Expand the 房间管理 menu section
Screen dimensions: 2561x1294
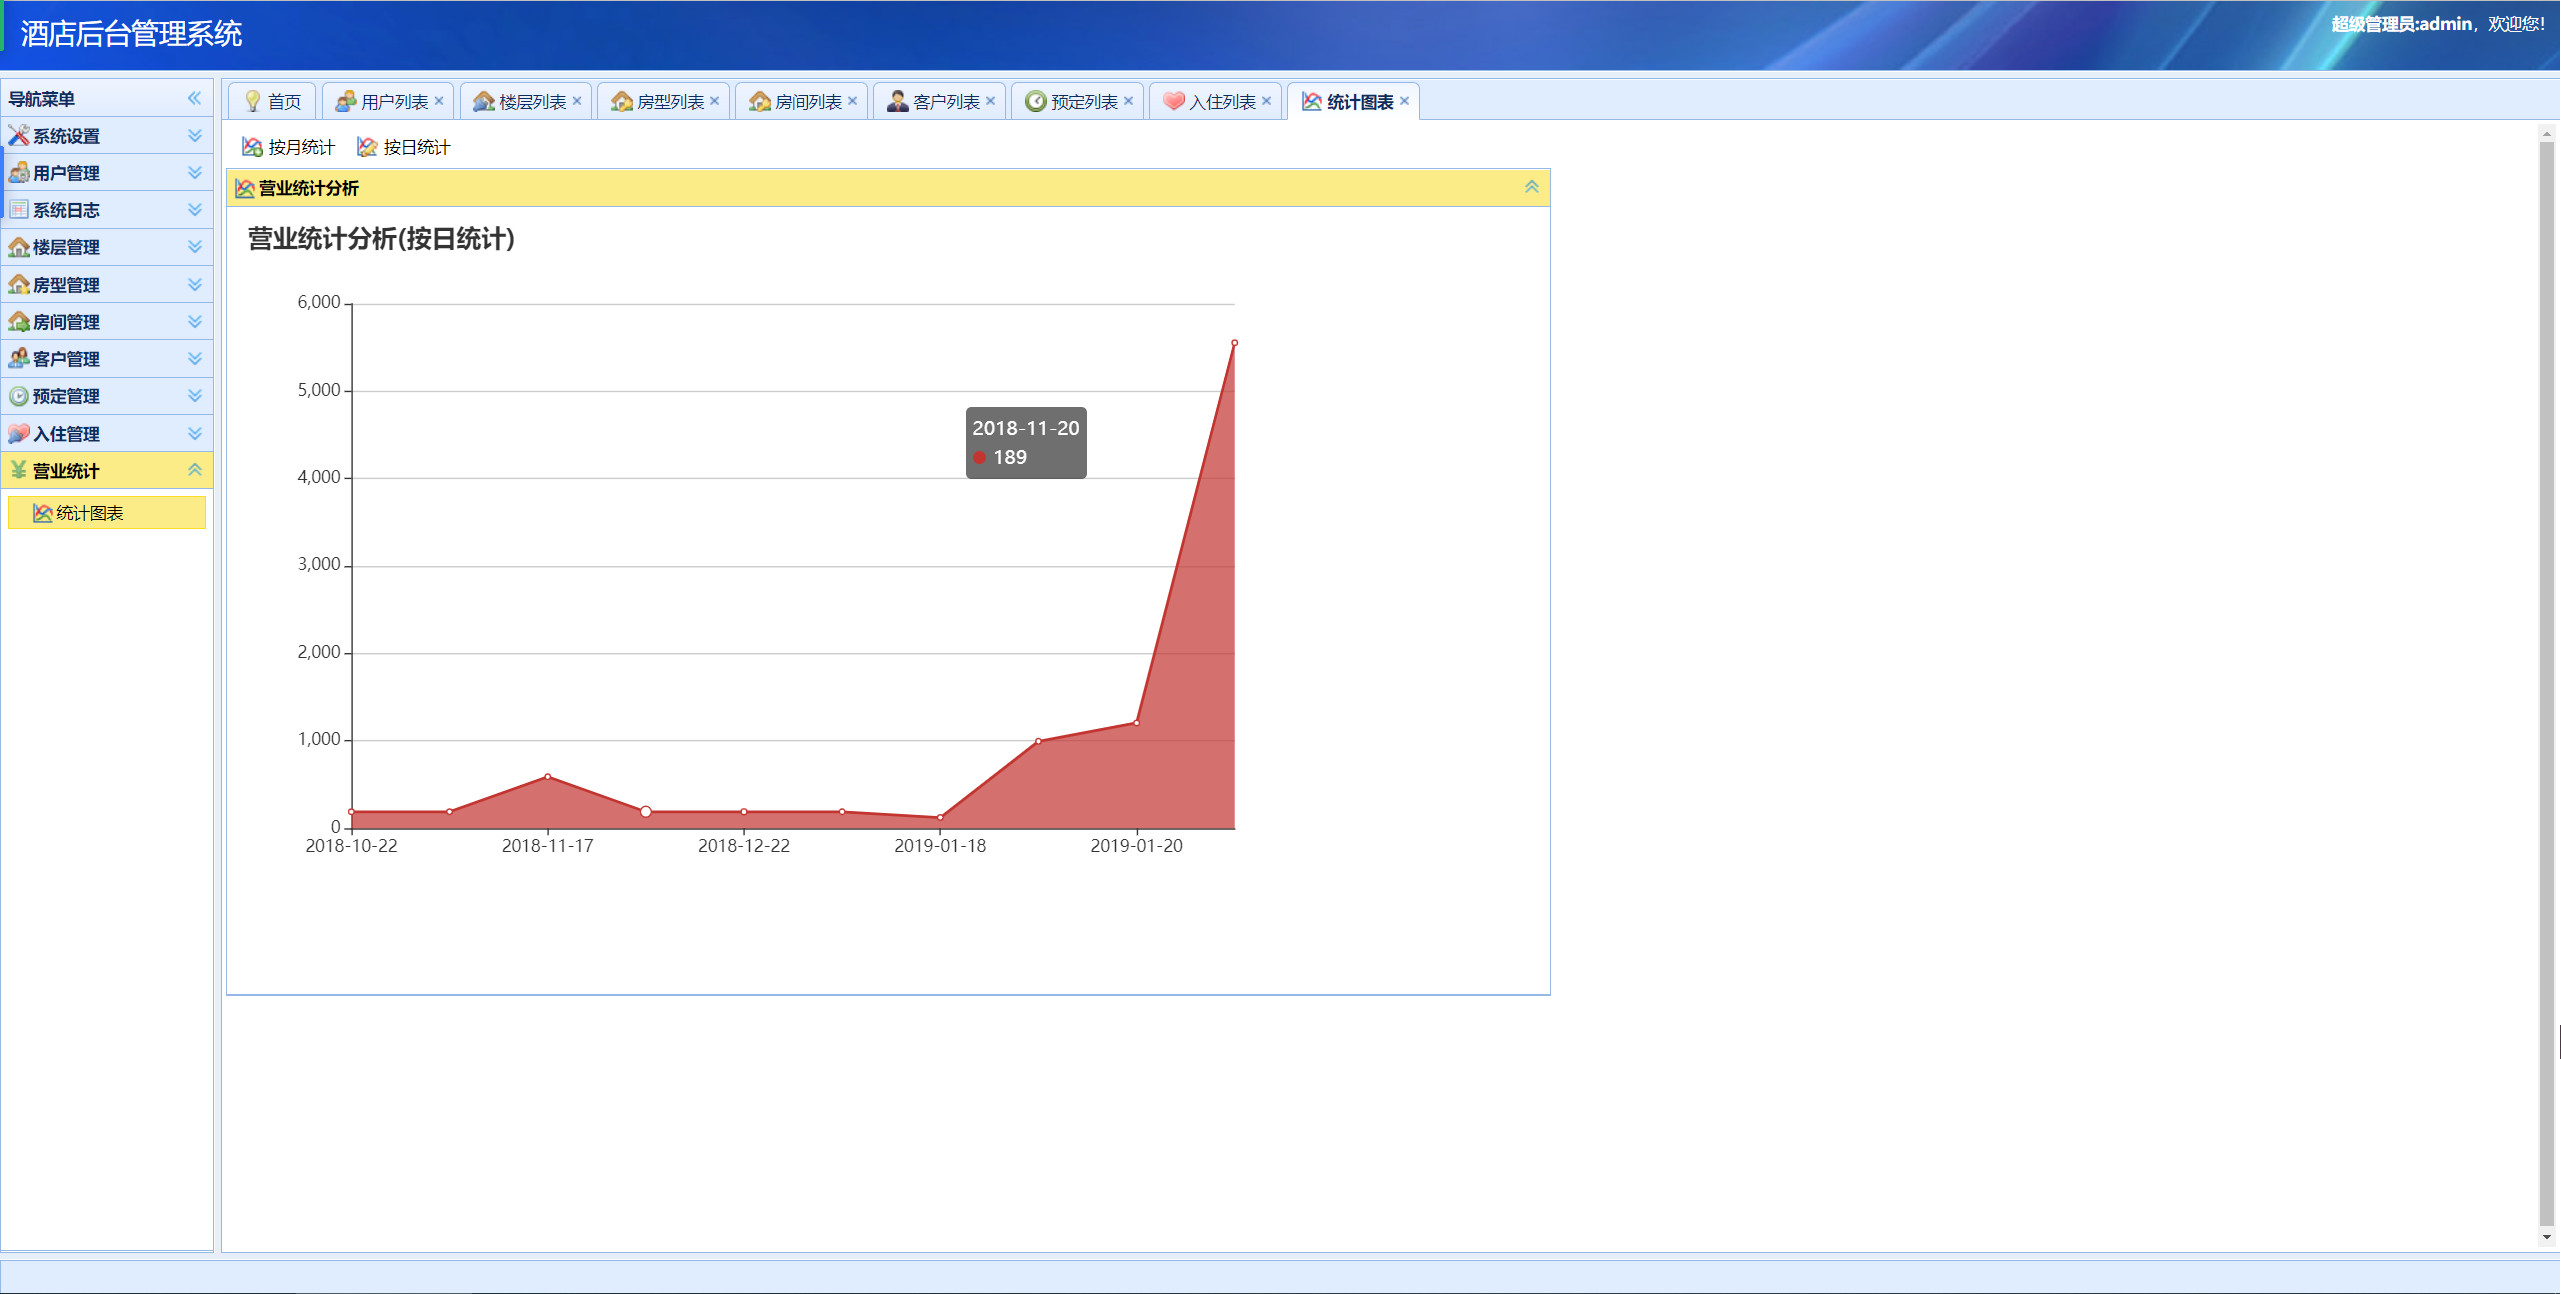195,321
